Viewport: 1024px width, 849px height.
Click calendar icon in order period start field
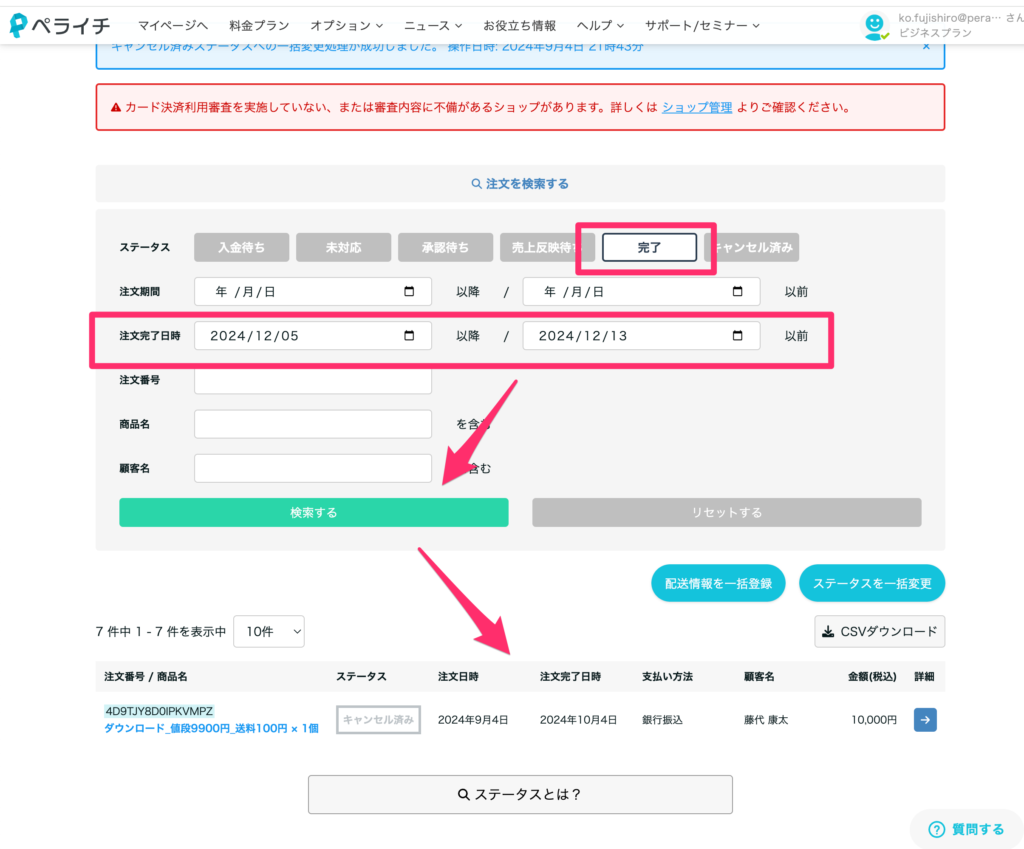[x=409, y=292]
